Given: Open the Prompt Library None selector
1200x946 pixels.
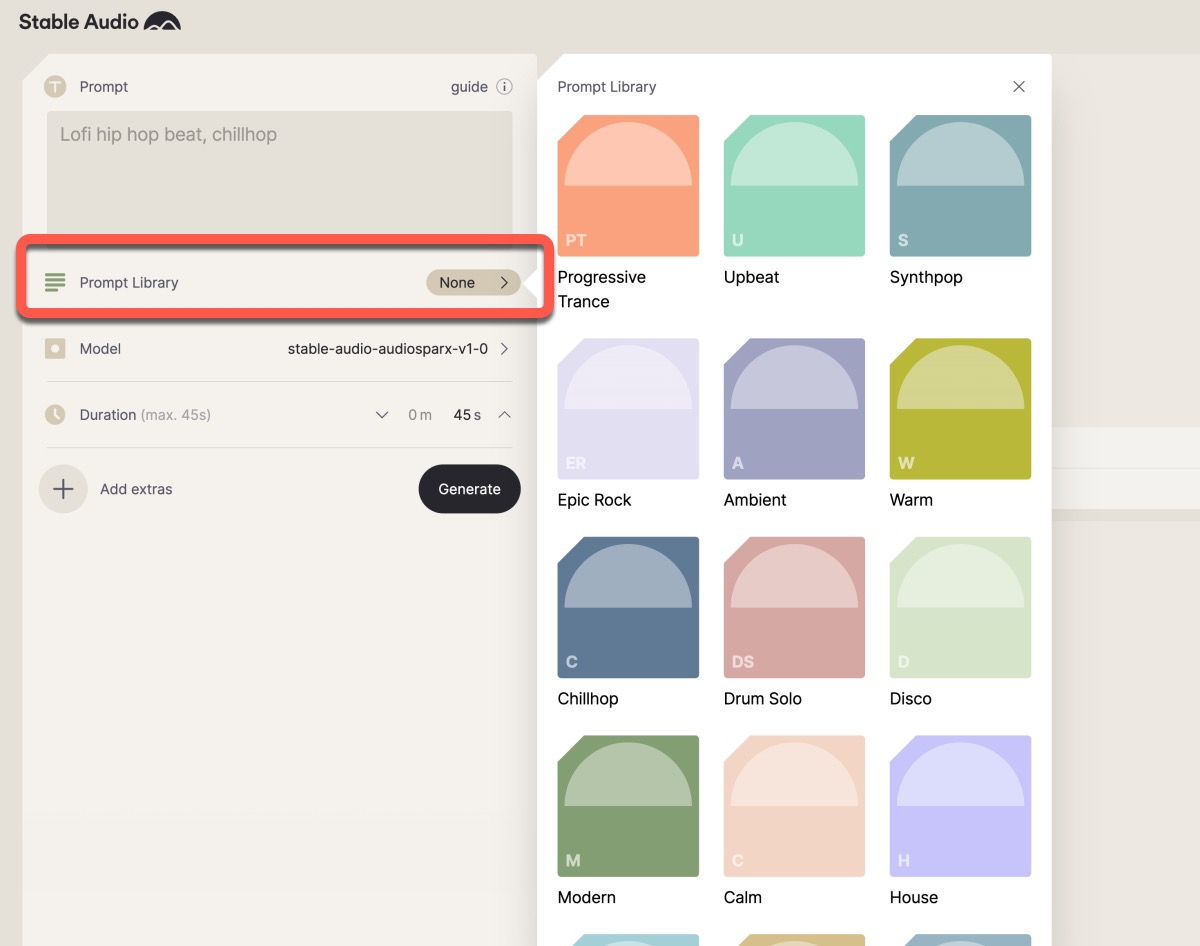Looking at the screenshot, I should [473, 283].
